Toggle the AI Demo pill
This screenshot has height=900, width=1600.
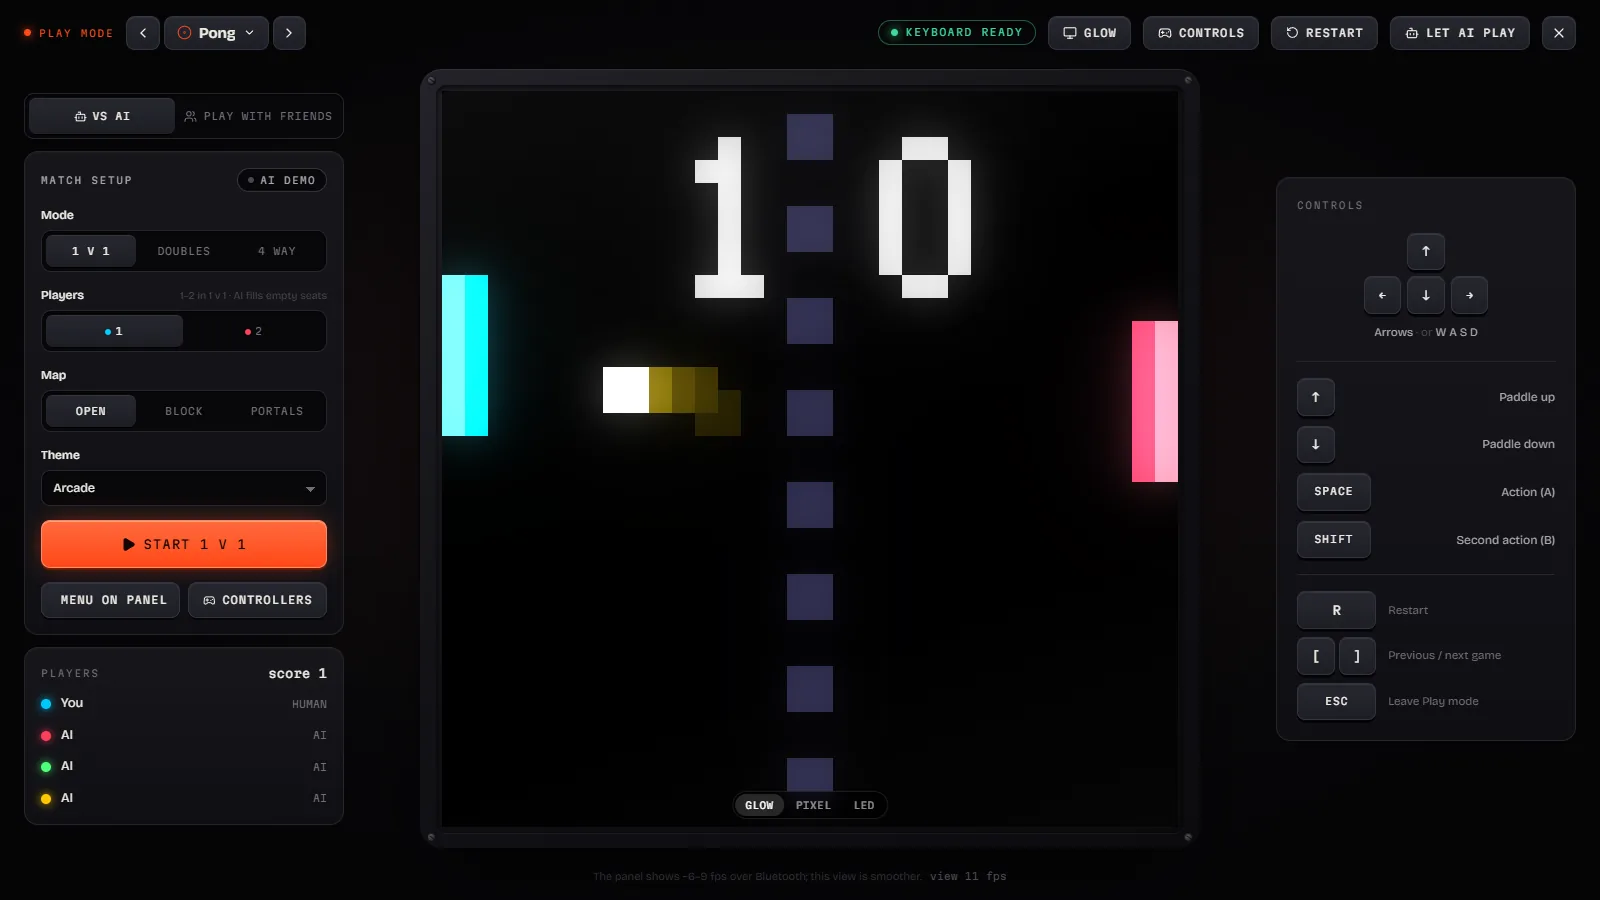pos(282,180)
